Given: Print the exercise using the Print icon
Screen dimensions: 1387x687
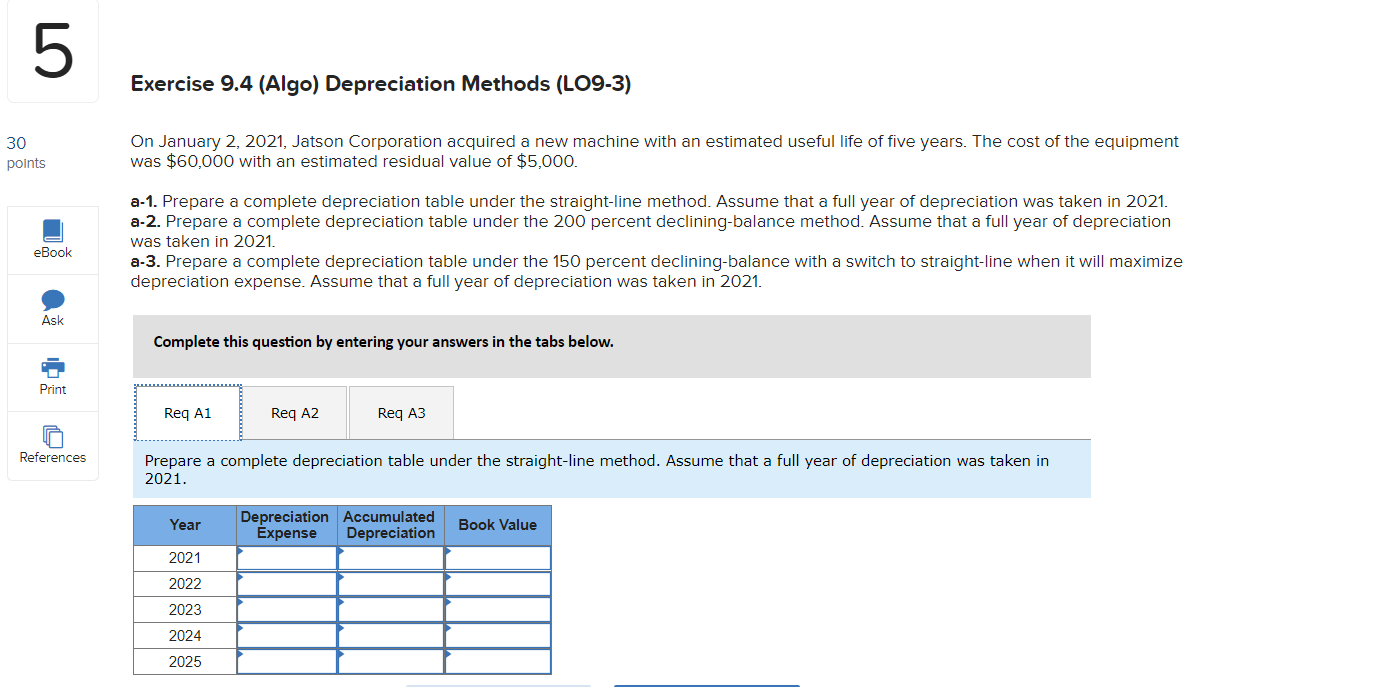Looking at the screenshot, I should click(x=52, y=377).
